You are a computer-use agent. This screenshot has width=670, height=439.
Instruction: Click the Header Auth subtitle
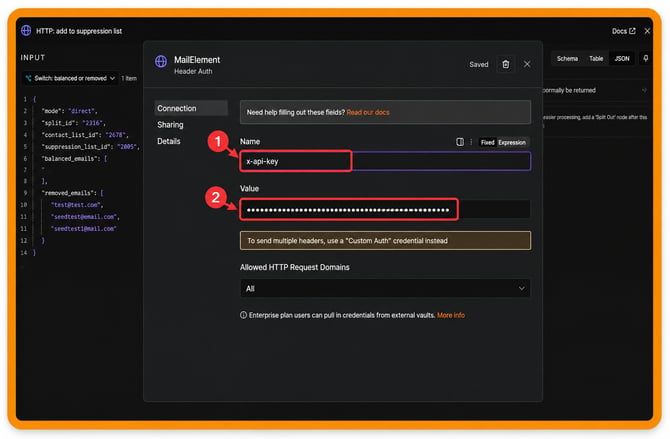[193, 71]
